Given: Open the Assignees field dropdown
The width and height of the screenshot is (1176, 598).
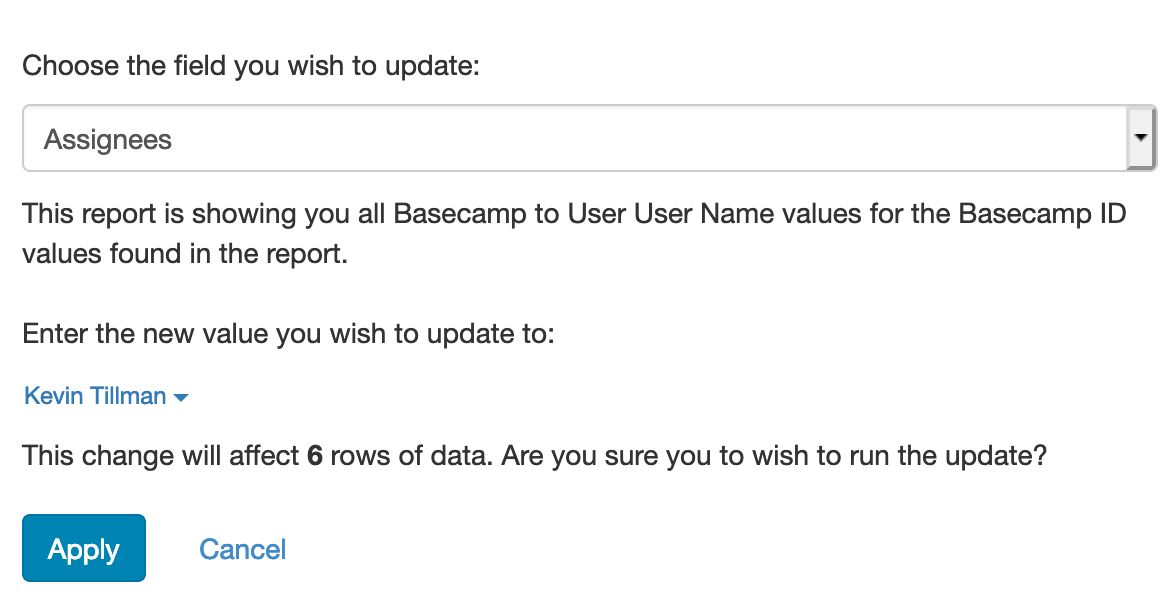Looking at the screenshot, I should coord(588,139).
